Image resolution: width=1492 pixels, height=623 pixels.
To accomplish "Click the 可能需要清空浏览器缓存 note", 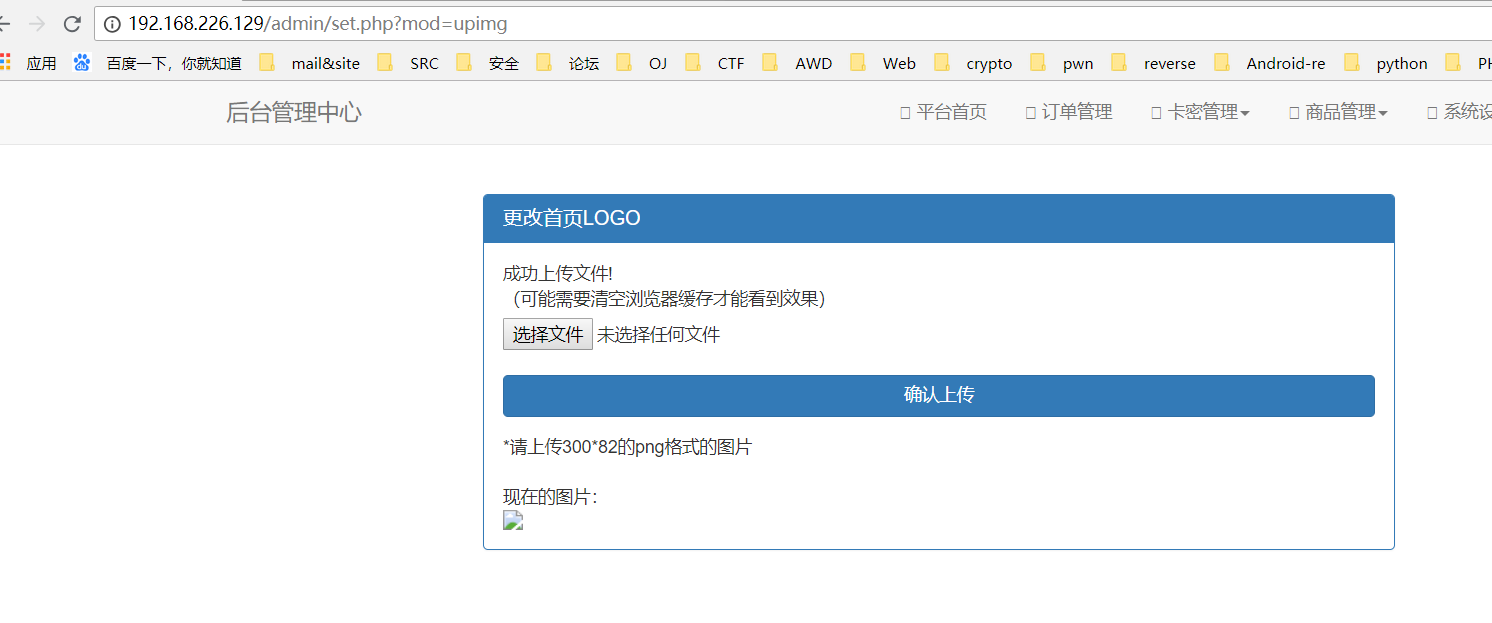I will (x=664, y=298).
